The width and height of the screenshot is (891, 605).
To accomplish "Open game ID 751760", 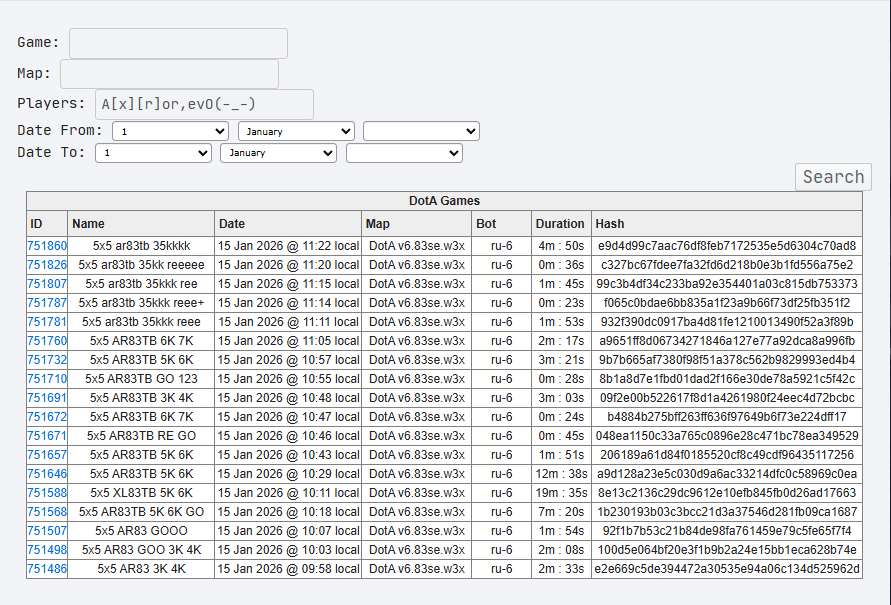I will tap(47, 341).
